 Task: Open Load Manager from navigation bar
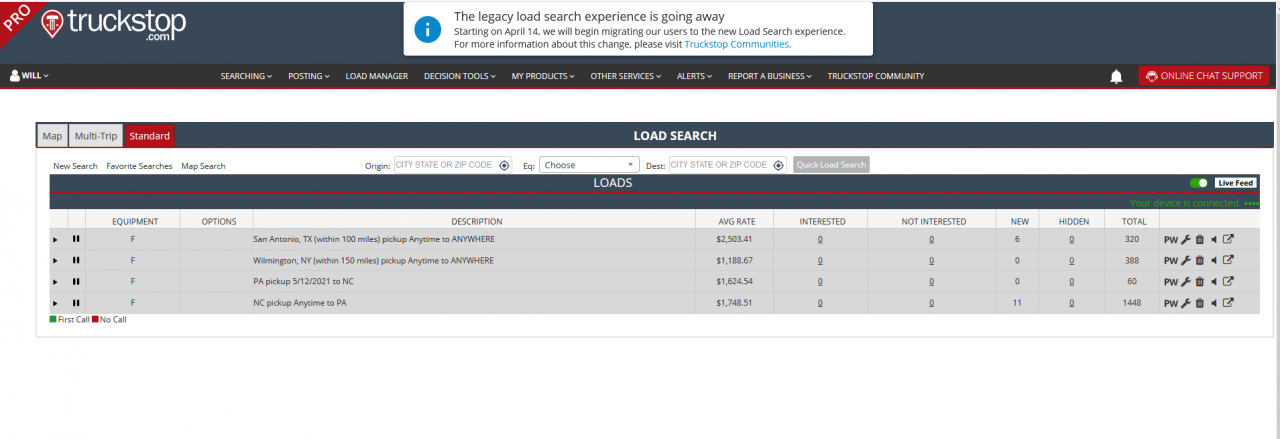pyautogui.click(x=376, y=76)
